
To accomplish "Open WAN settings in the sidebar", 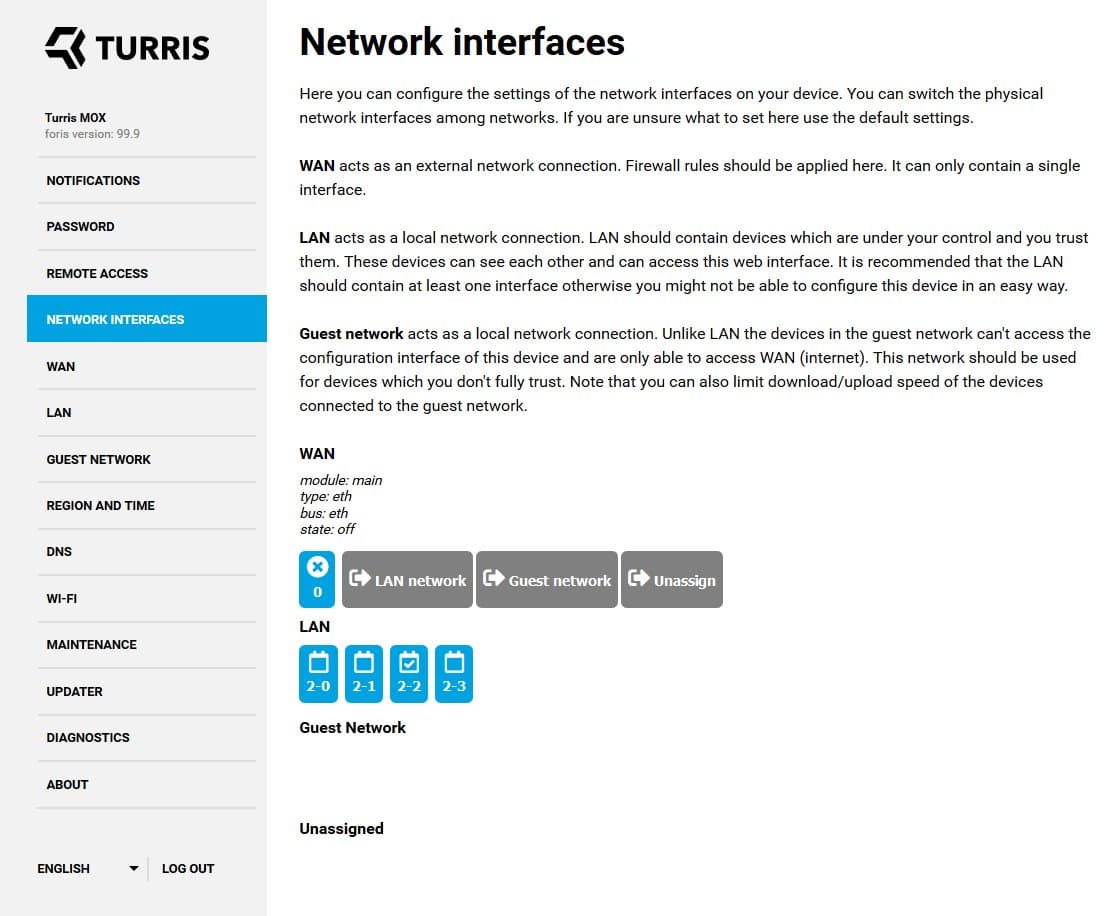I will (x=61, y=367).
